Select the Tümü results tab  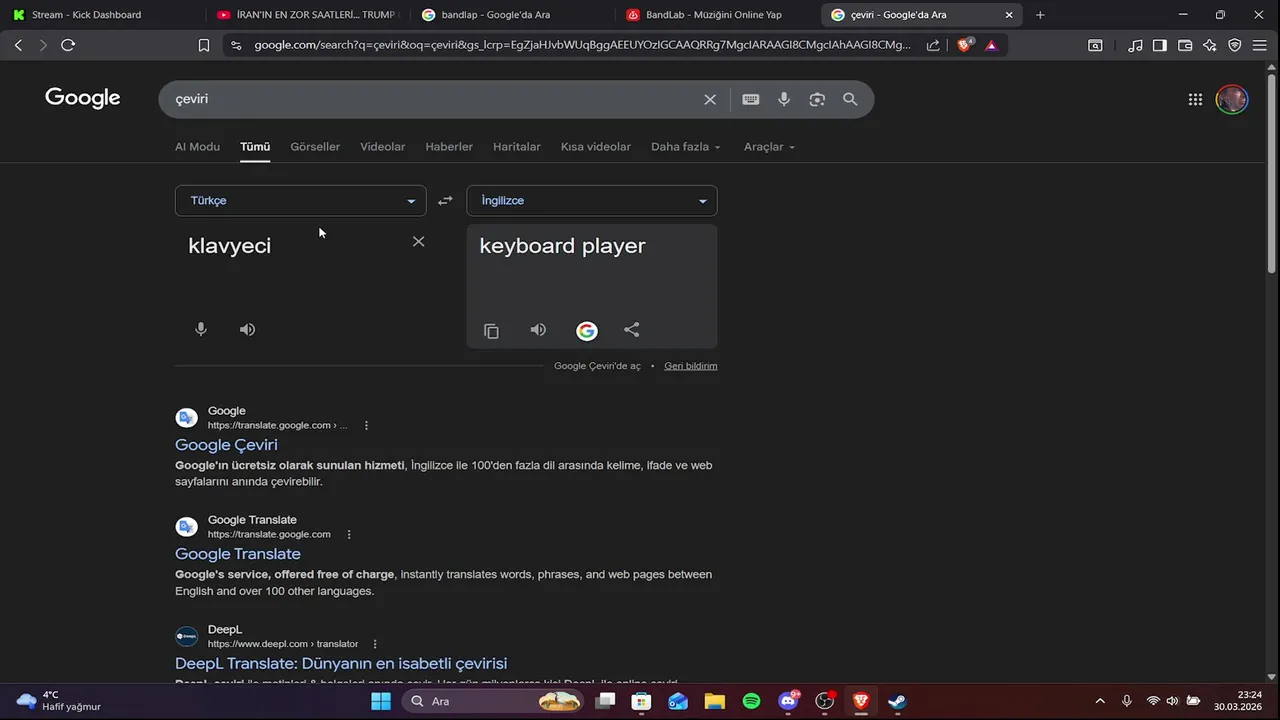(255, 147)
